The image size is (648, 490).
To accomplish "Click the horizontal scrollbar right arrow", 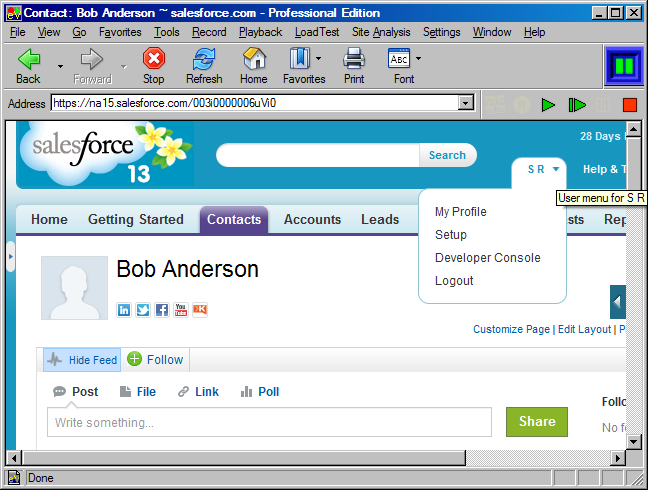I will coord(618,458).
